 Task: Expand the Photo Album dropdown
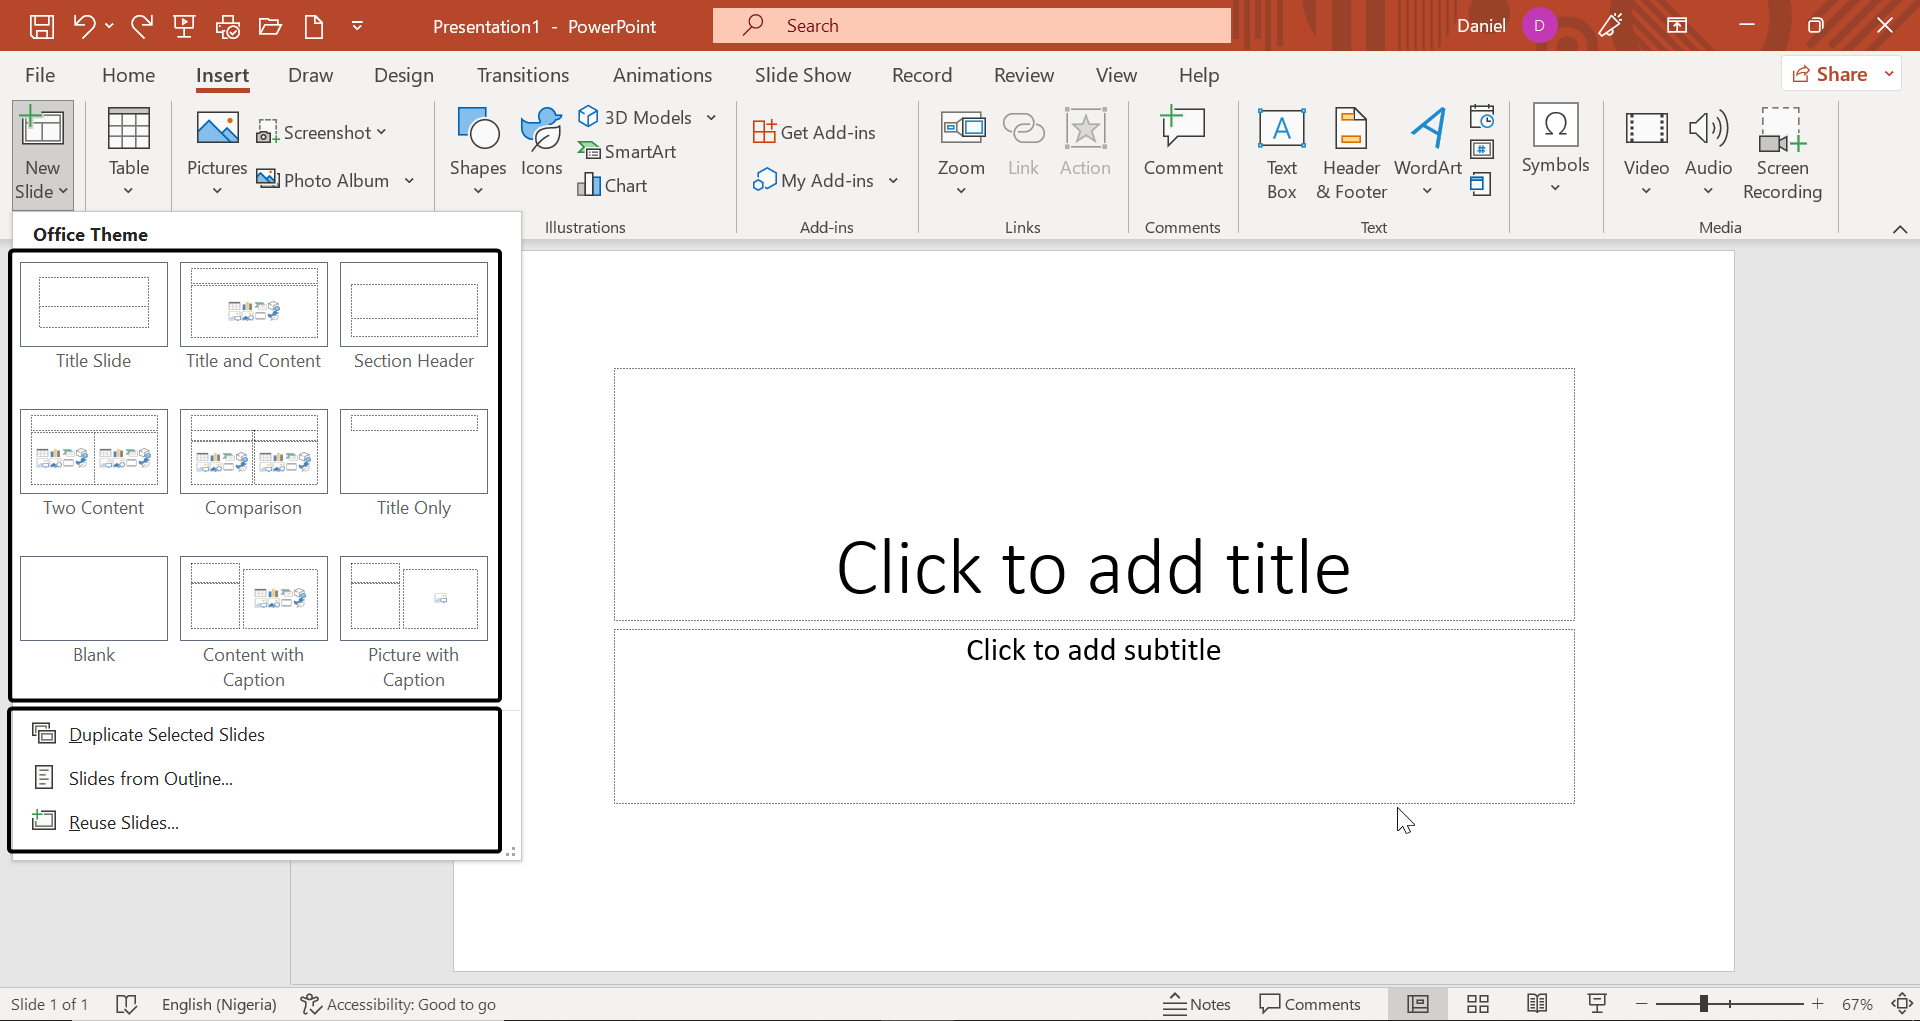click(x=408, y=180)
